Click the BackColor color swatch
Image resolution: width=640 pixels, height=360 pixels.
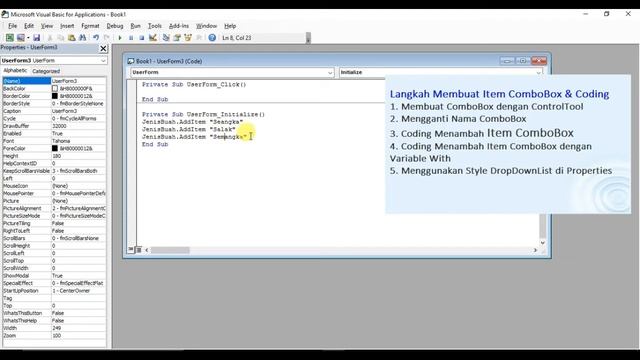(55, 89)
